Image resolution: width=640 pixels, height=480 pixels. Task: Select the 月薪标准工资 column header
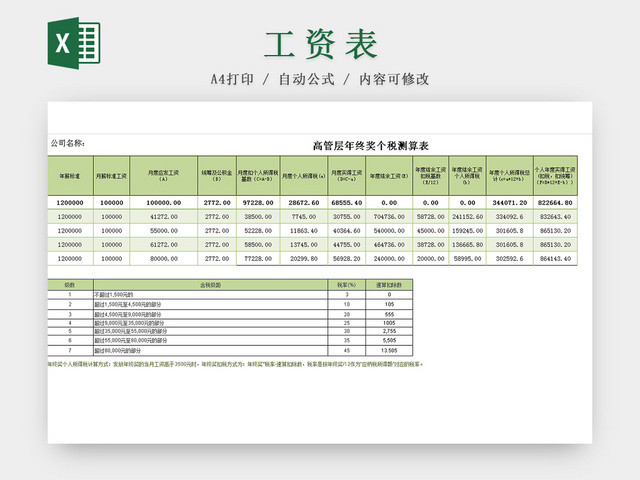(111, 176)
